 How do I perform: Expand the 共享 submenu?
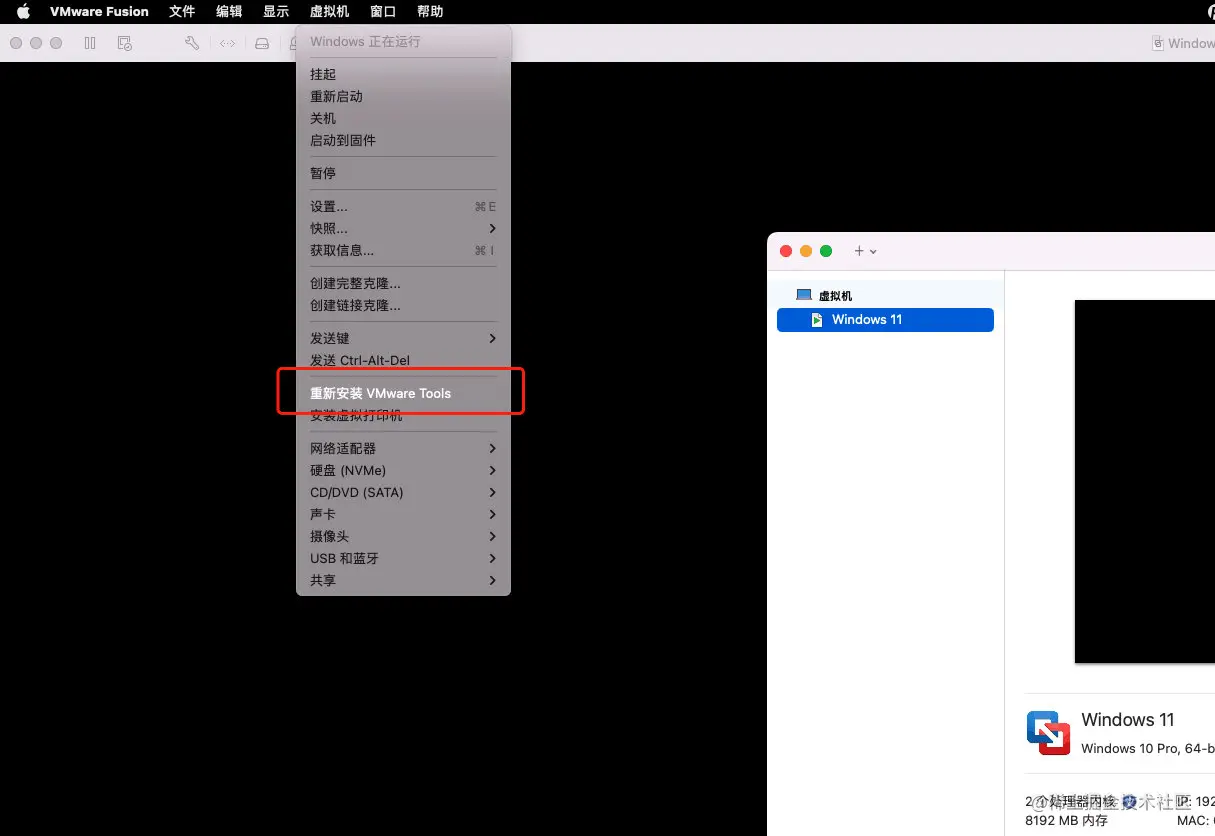403,581
